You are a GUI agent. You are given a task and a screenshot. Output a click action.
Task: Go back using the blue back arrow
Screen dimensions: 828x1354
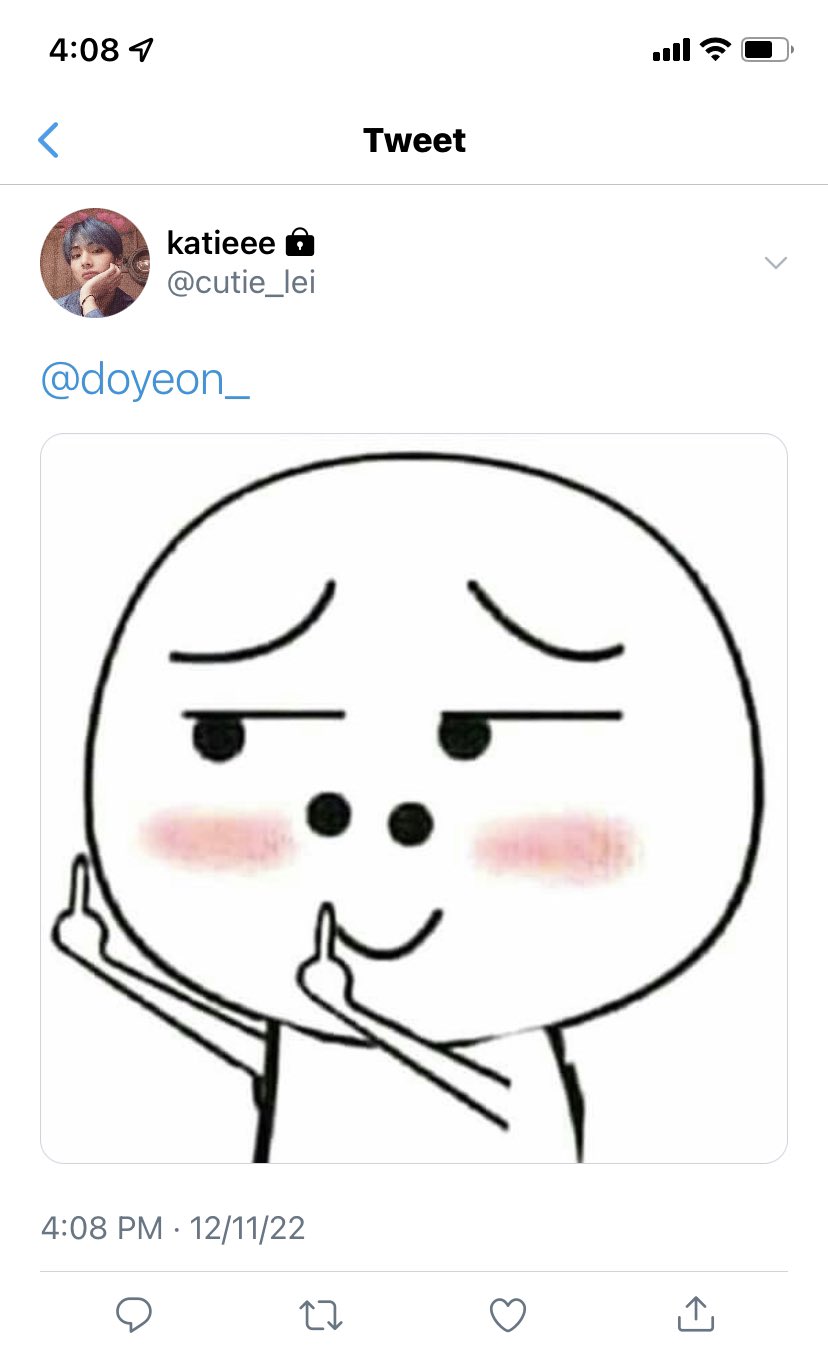click(x=48, y=140)
